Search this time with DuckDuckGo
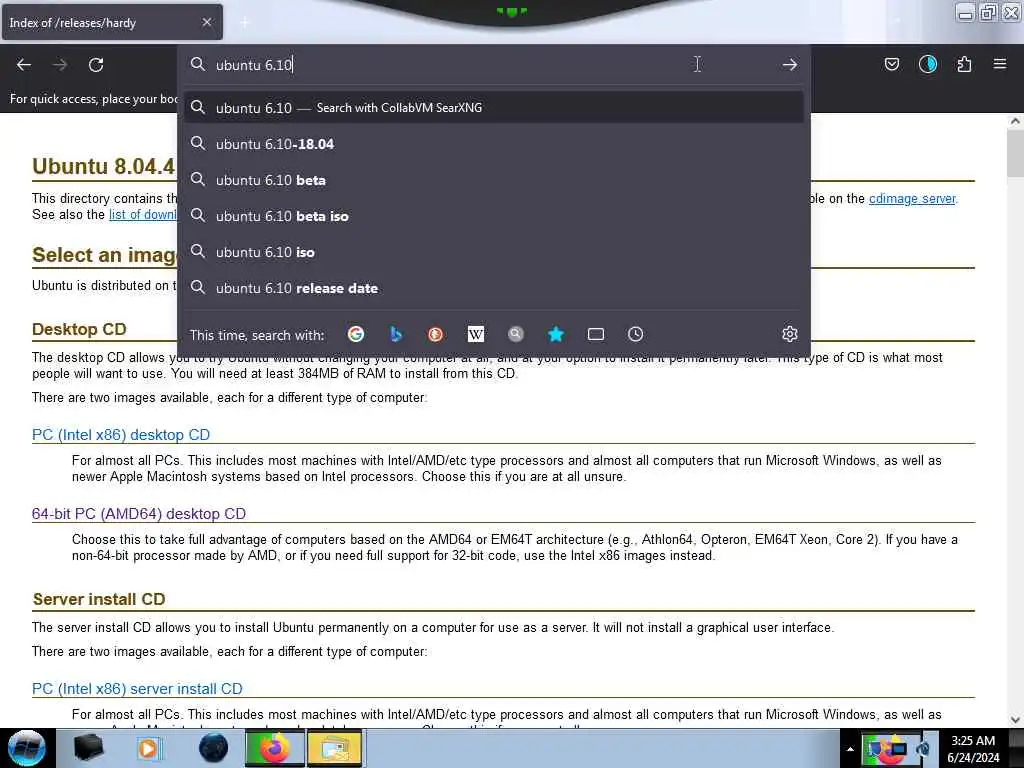Screen dimensions: 1024x768 tap(436, 334)
